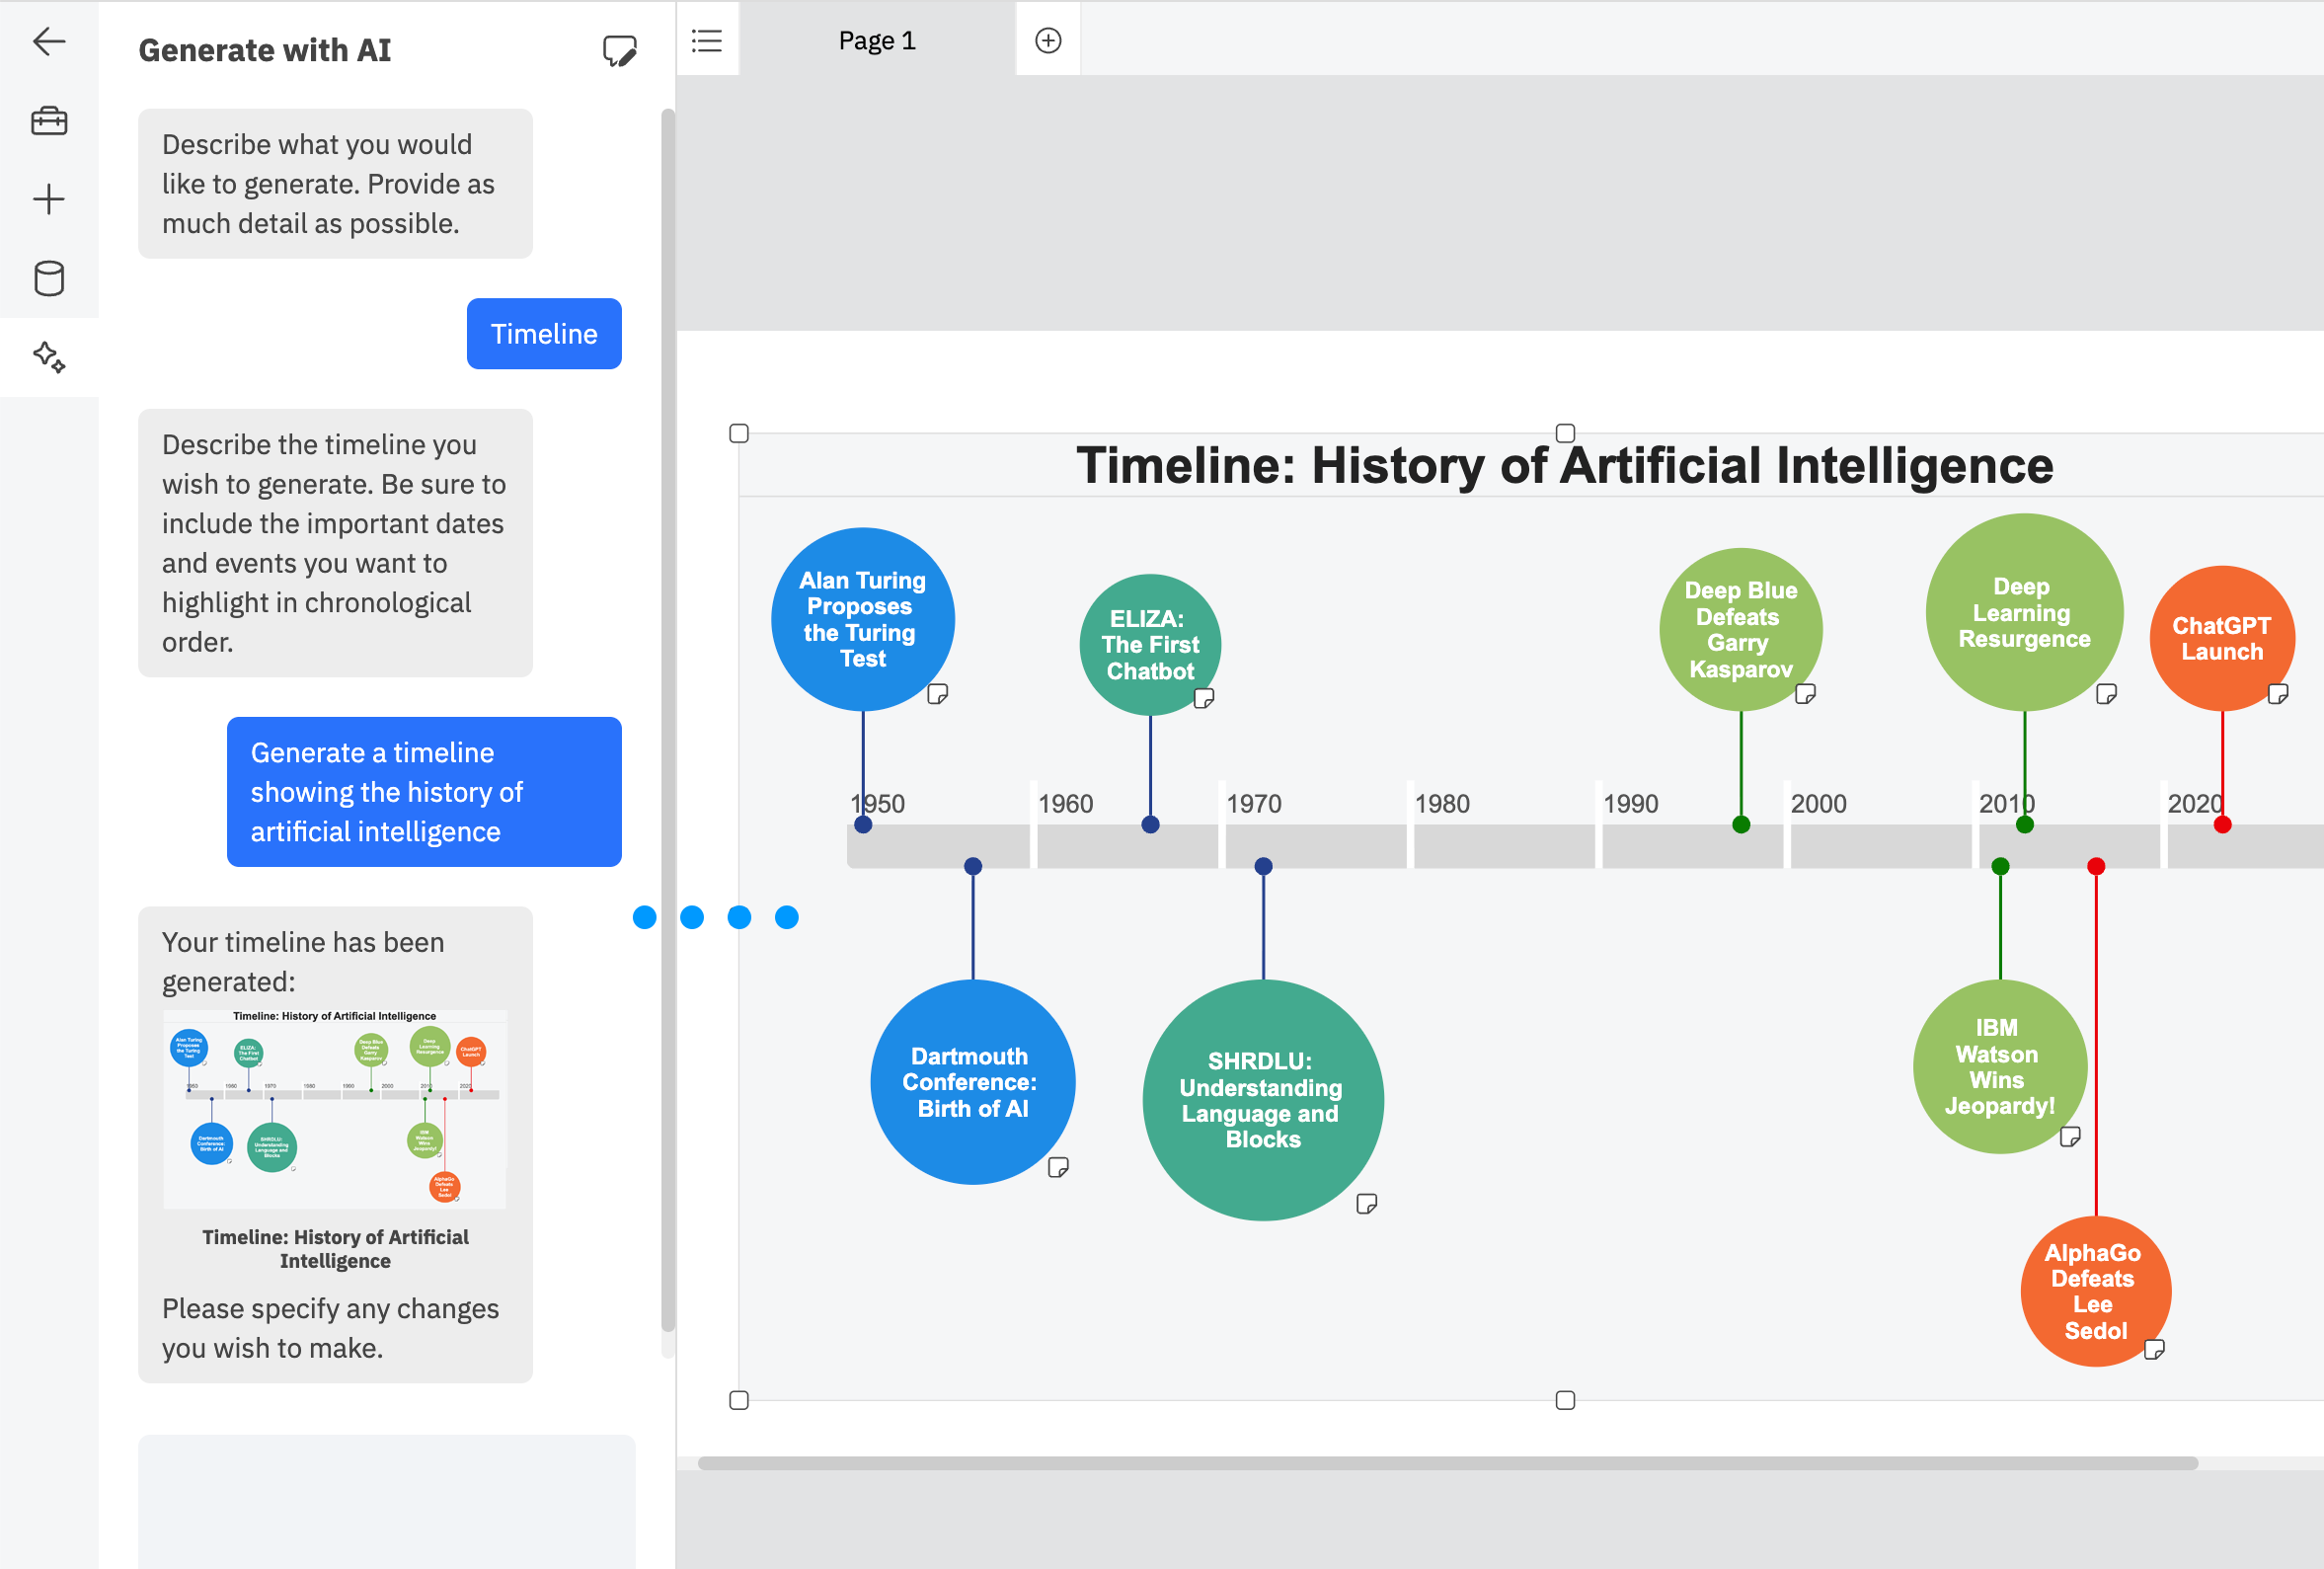Click the canvas horizontal scrollbar
This screenshot has height=1569, width=2324.
click(x=1447, y=1463)
